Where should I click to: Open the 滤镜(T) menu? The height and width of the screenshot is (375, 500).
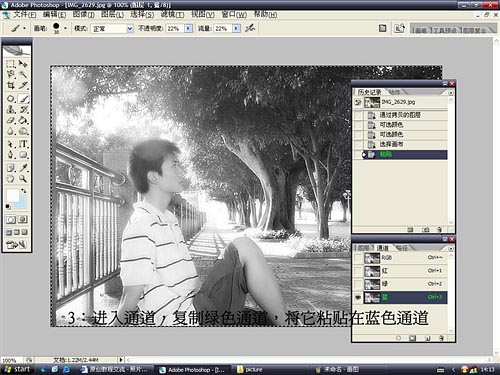(x=172, y=15)
